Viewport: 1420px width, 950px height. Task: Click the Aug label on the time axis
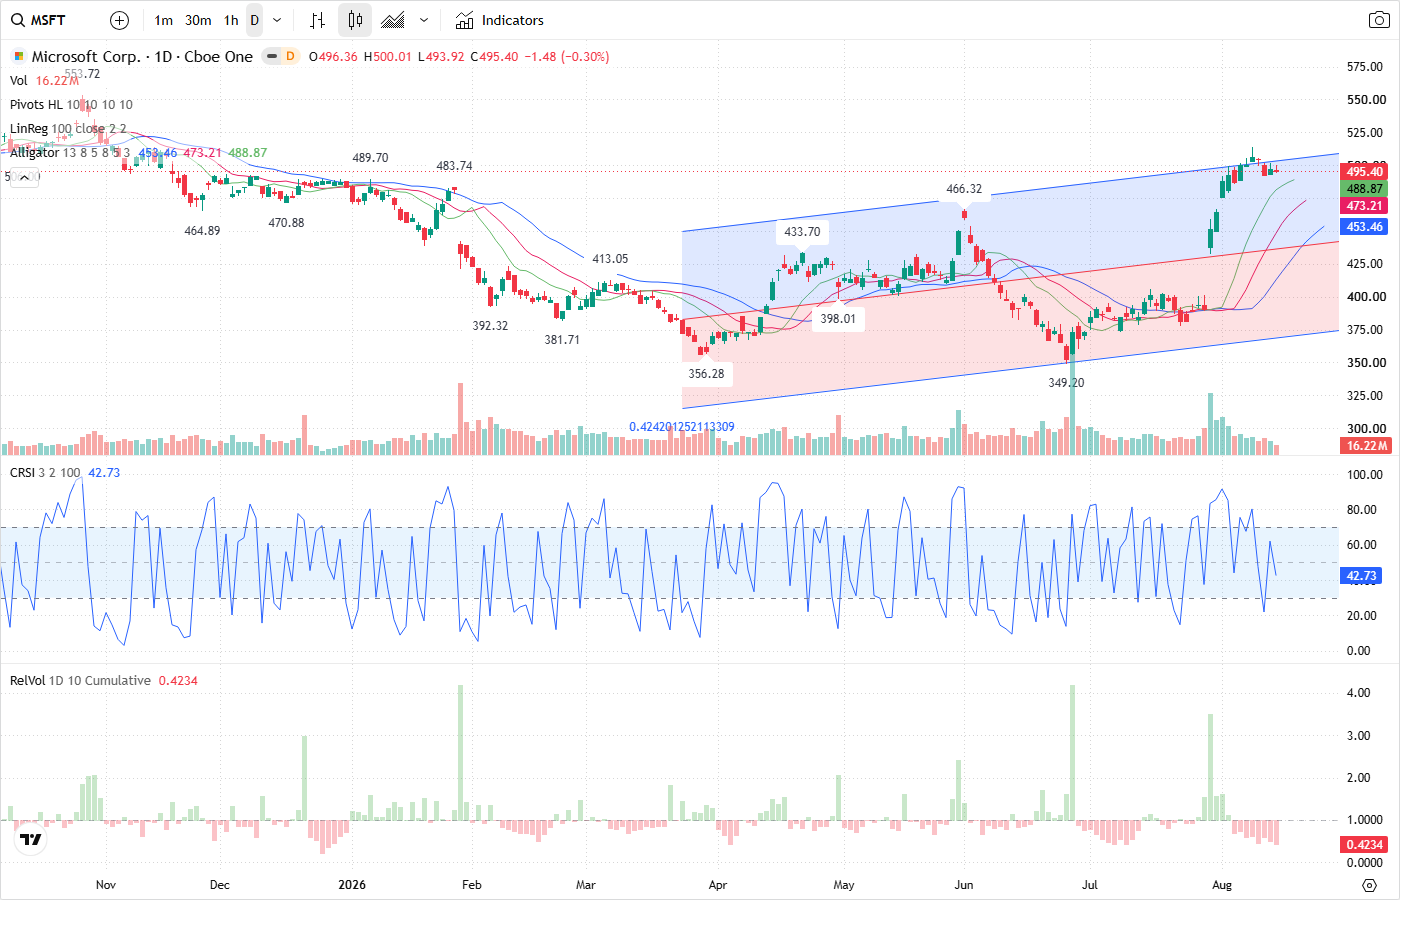pos(1222,885)
